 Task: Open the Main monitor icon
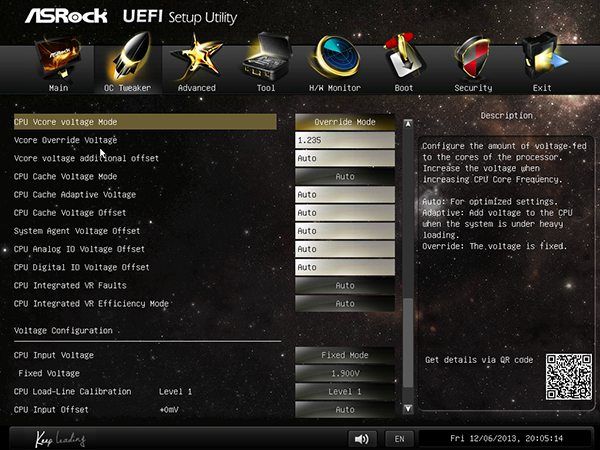tap(58, 58)
